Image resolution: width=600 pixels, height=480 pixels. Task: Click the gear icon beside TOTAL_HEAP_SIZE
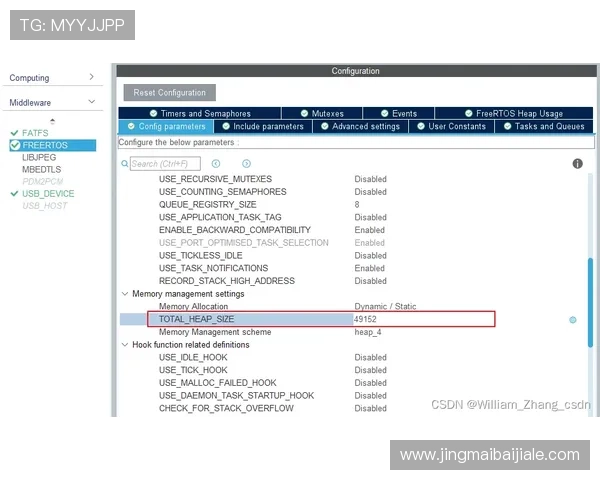pos(573,320)
